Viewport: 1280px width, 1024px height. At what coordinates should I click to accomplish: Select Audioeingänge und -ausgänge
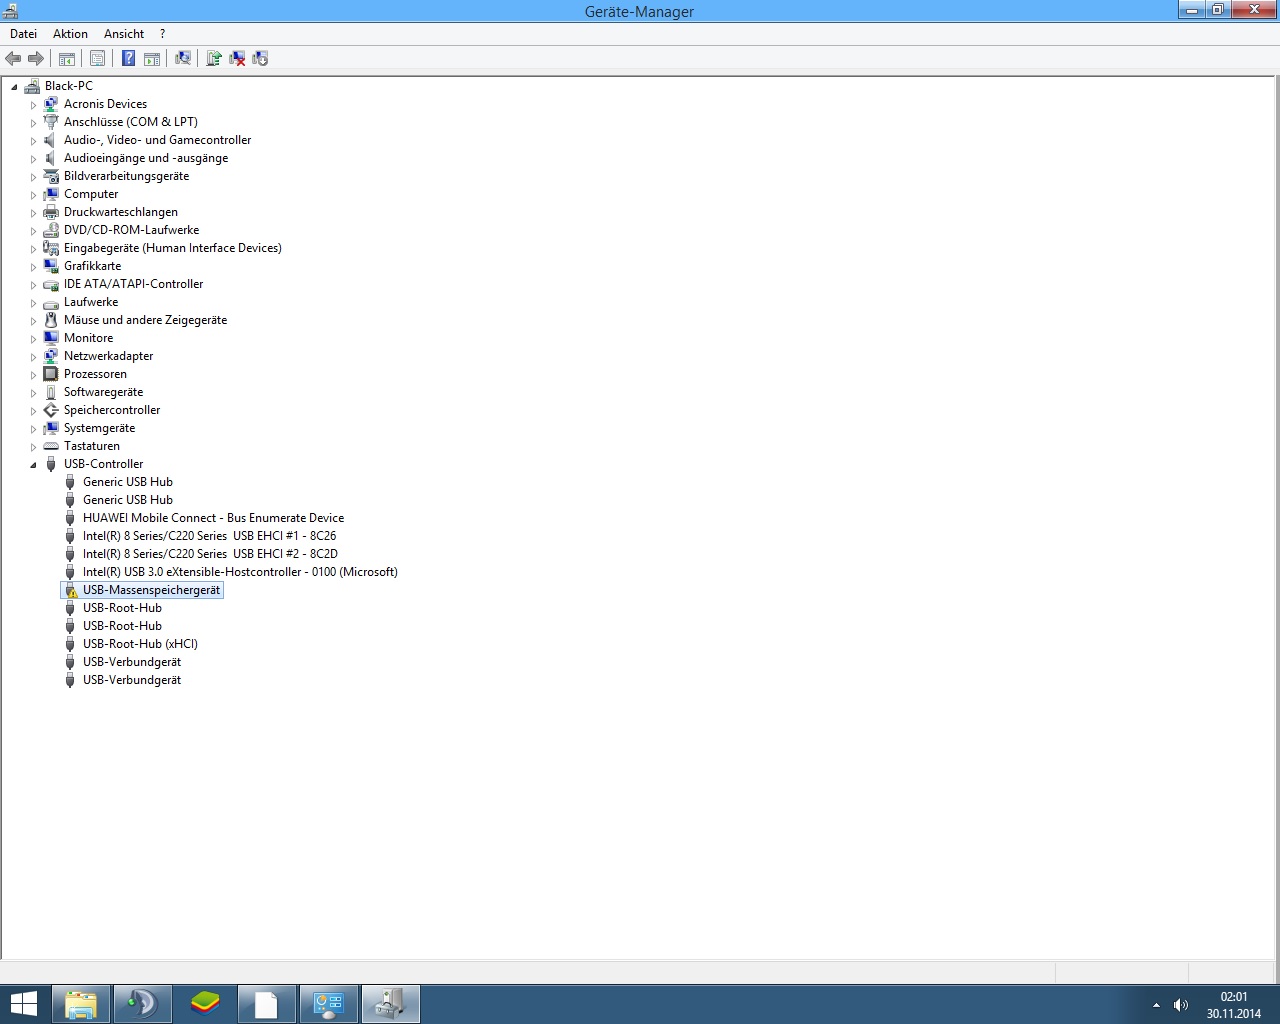pos(146,158)
